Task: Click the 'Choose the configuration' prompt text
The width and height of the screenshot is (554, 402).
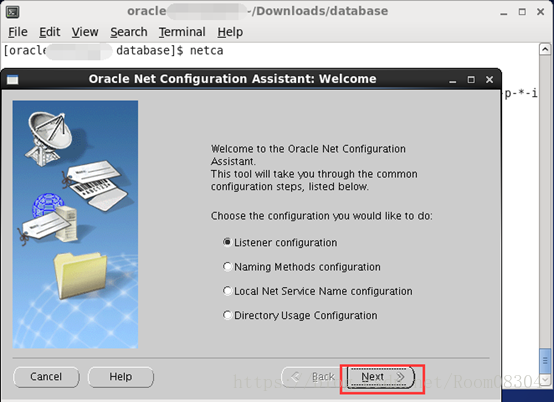Action: (322, 216)
